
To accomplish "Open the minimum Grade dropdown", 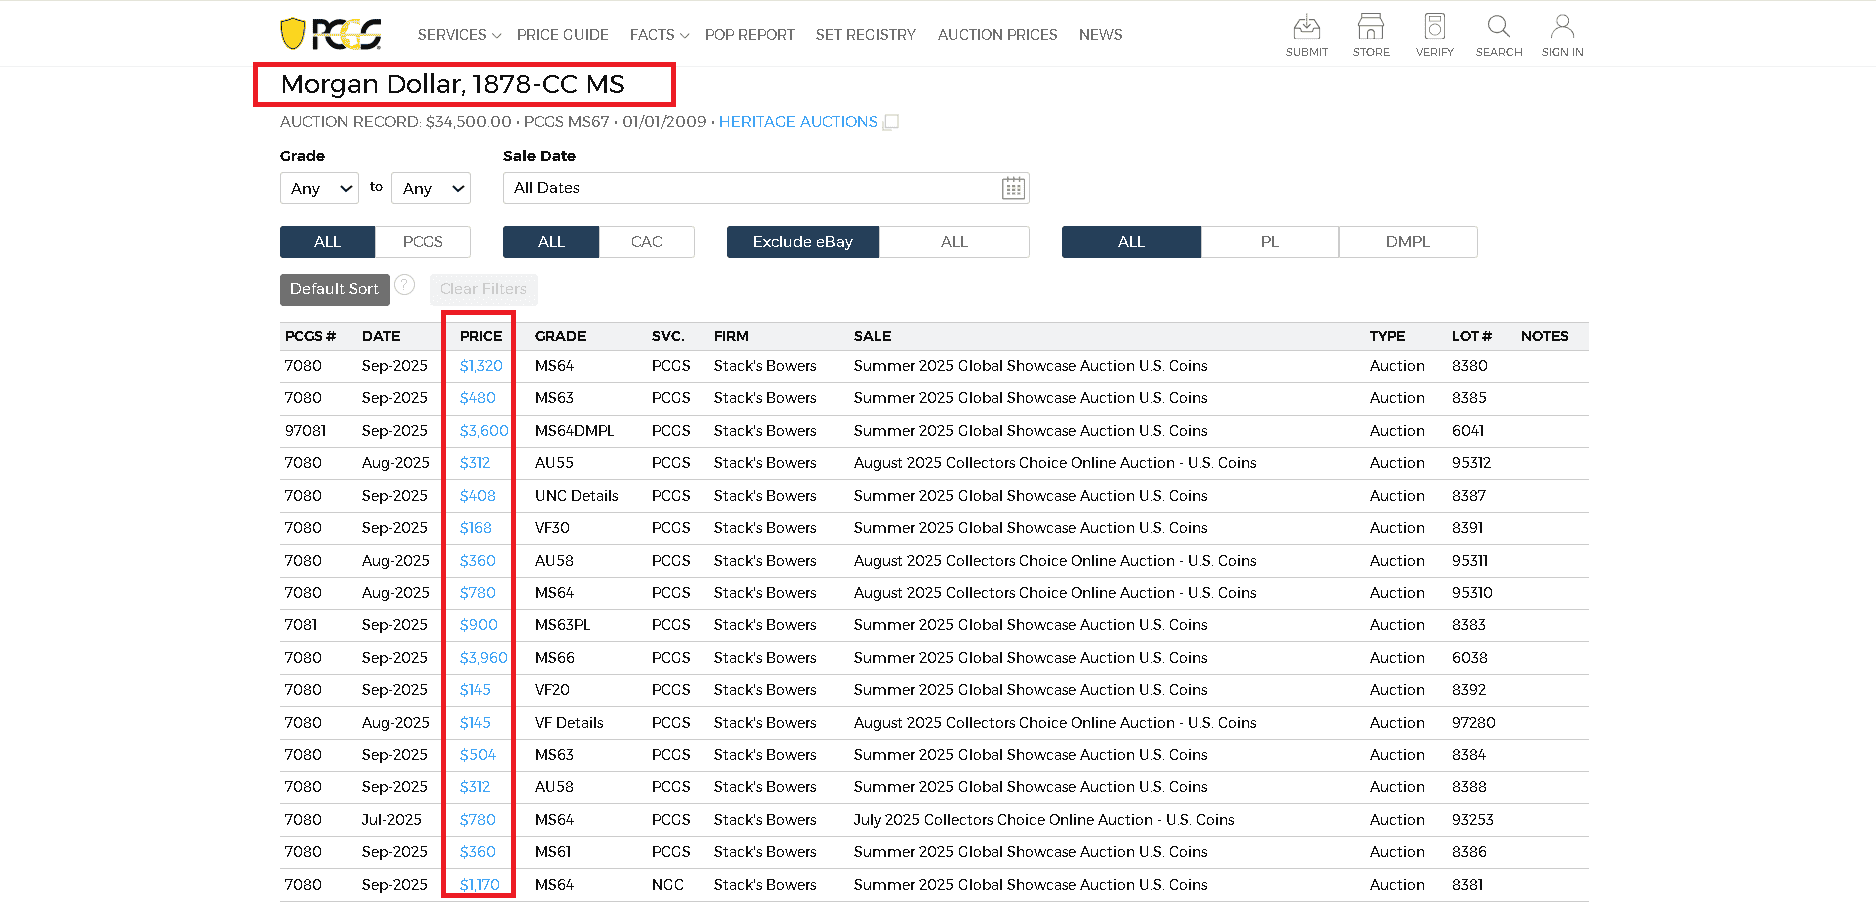I will 319,188.
